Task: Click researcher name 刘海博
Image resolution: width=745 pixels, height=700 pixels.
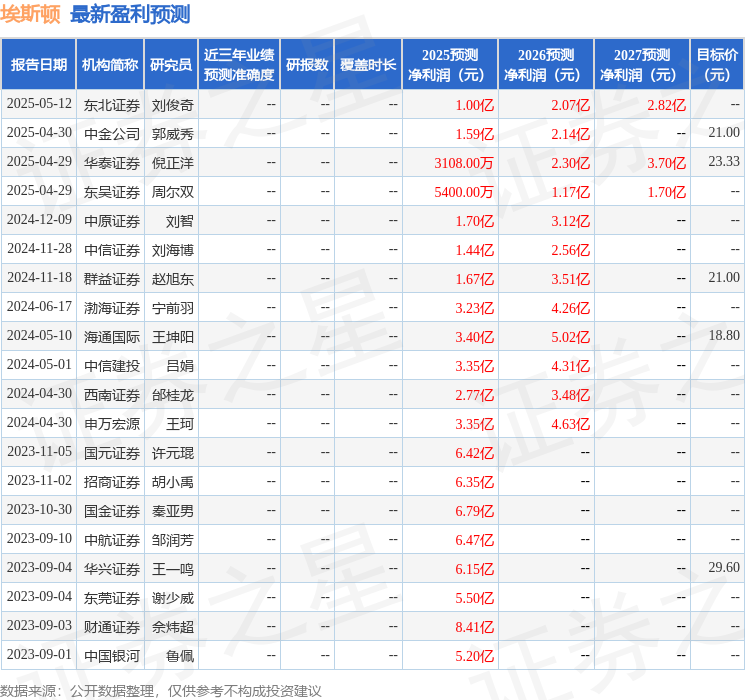Action: (172, 250)
